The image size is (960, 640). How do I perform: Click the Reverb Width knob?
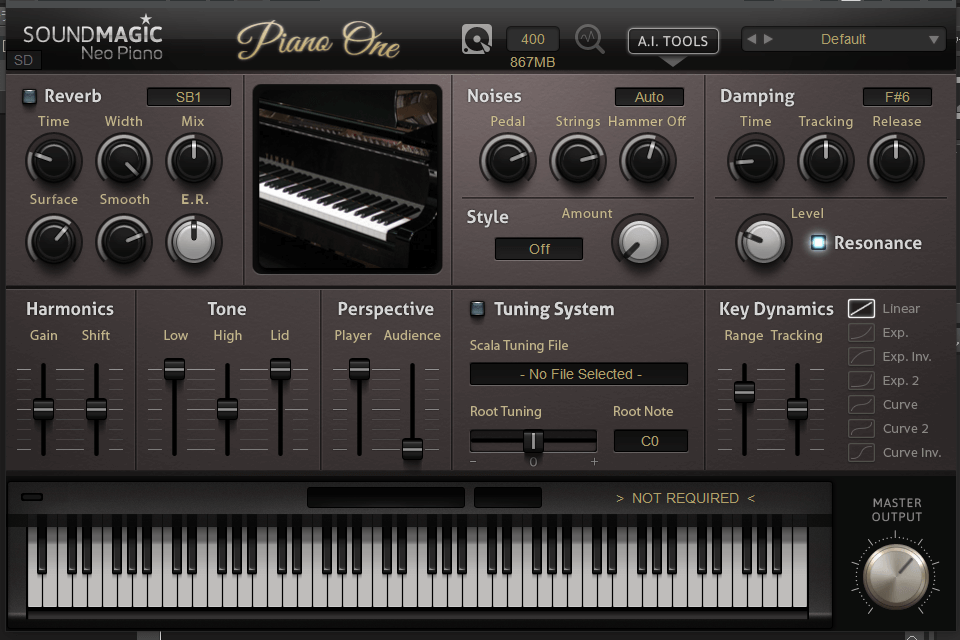pos(124,160)
